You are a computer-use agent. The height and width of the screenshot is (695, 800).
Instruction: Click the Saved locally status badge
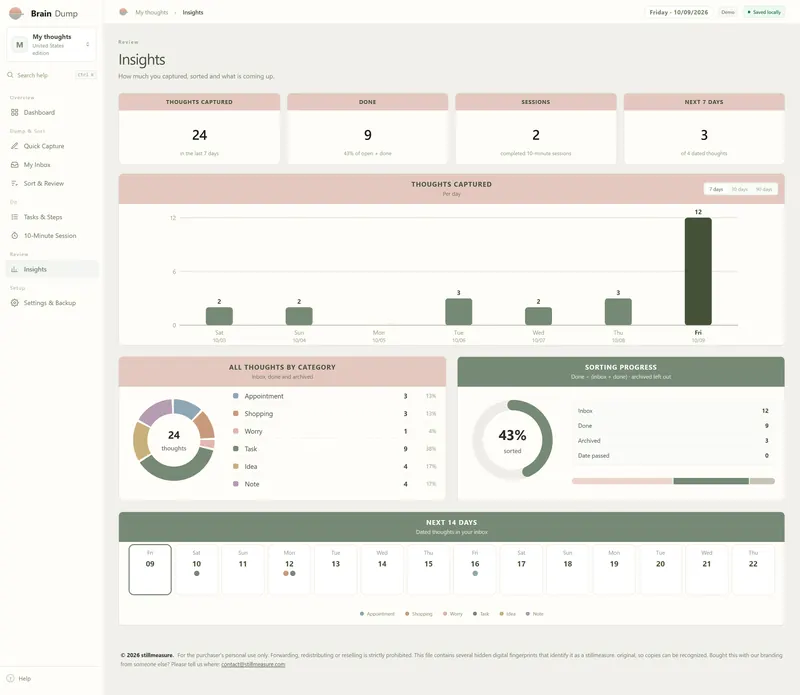click(x=764, y=12)
